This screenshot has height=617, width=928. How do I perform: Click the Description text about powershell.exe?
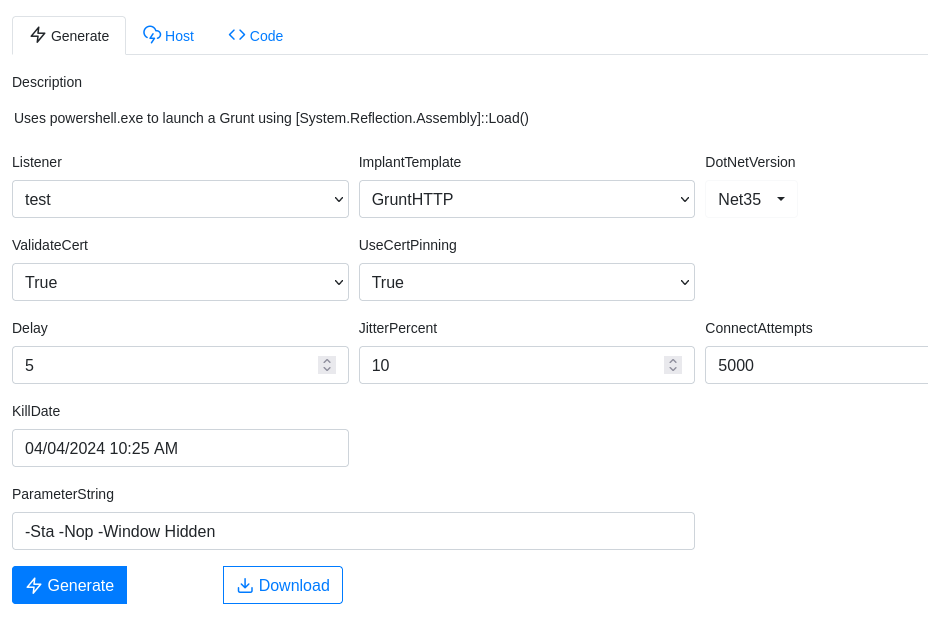click(271, 118)
